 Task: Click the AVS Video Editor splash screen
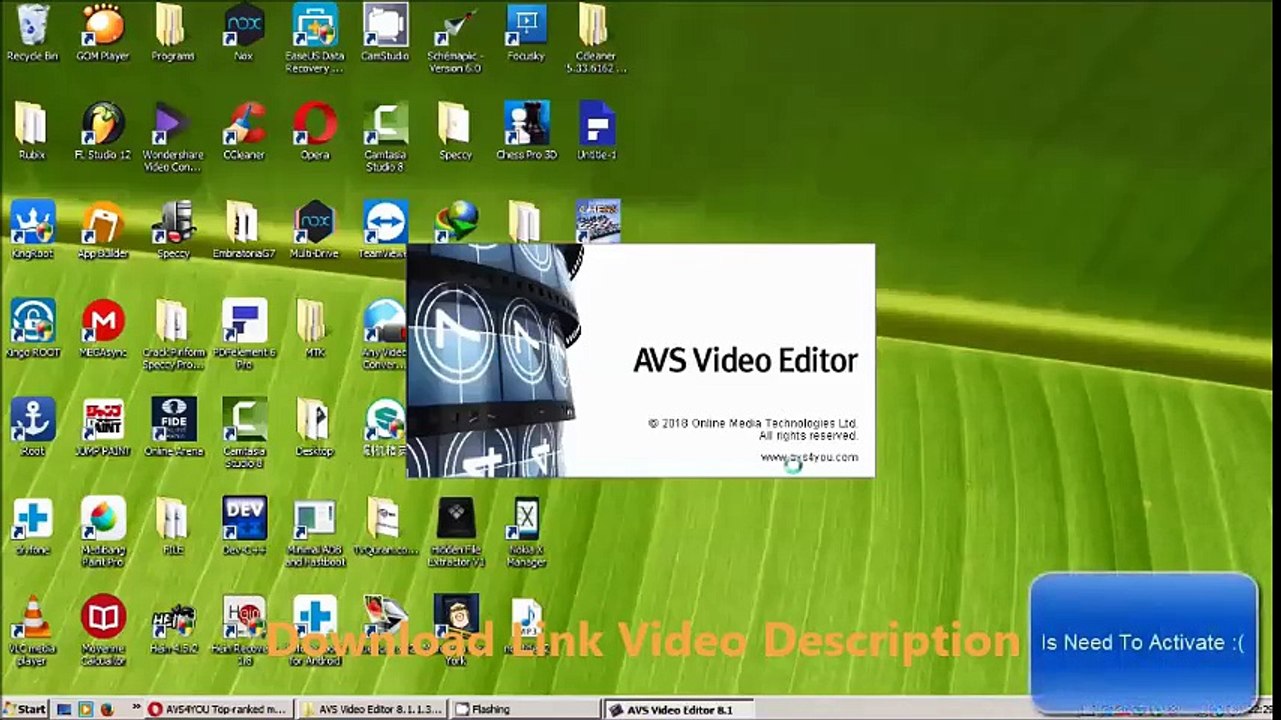pyautogui.click(x=640, y=360)
